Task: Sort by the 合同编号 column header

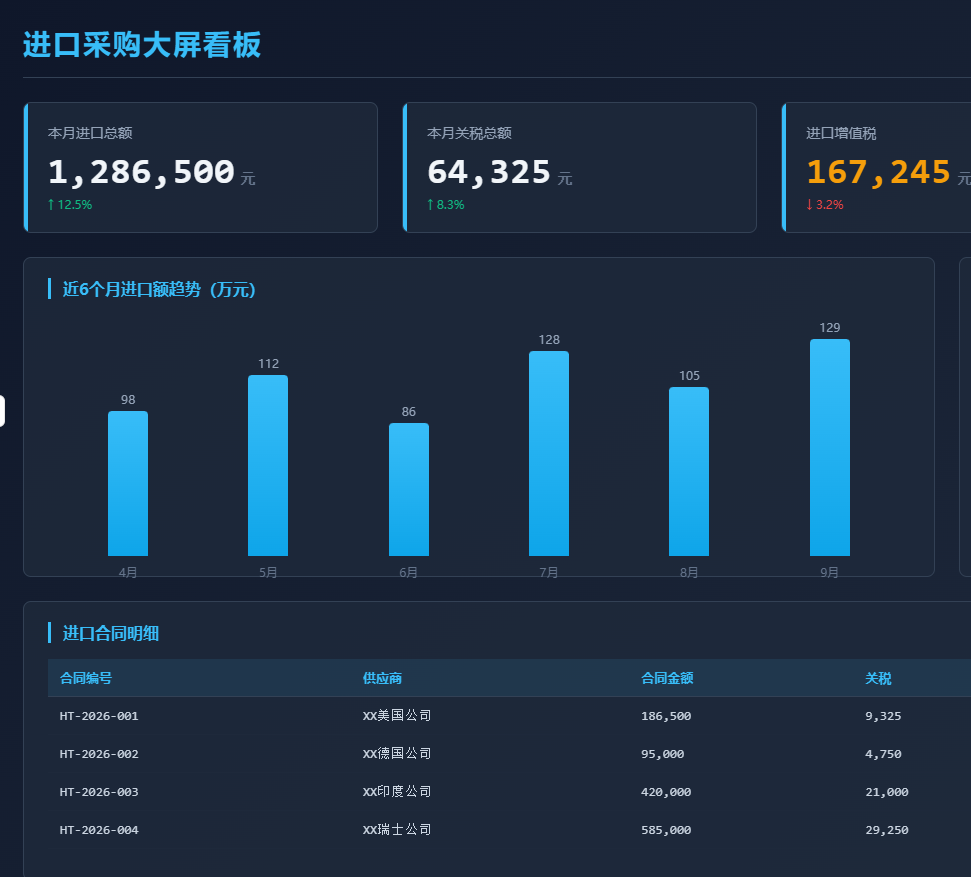Action: [86, 678]
